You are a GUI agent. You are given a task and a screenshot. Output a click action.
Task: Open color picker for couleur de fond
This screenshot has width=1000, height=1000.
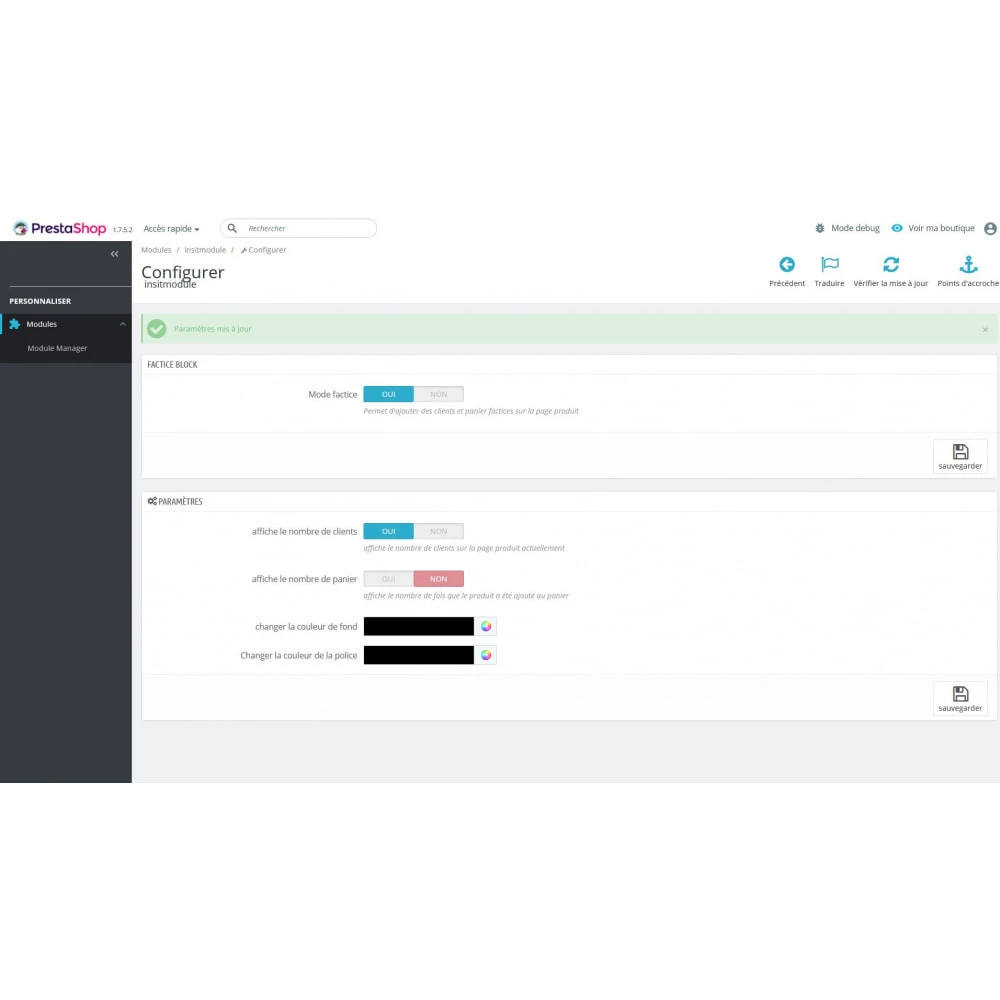click(486, 627)
